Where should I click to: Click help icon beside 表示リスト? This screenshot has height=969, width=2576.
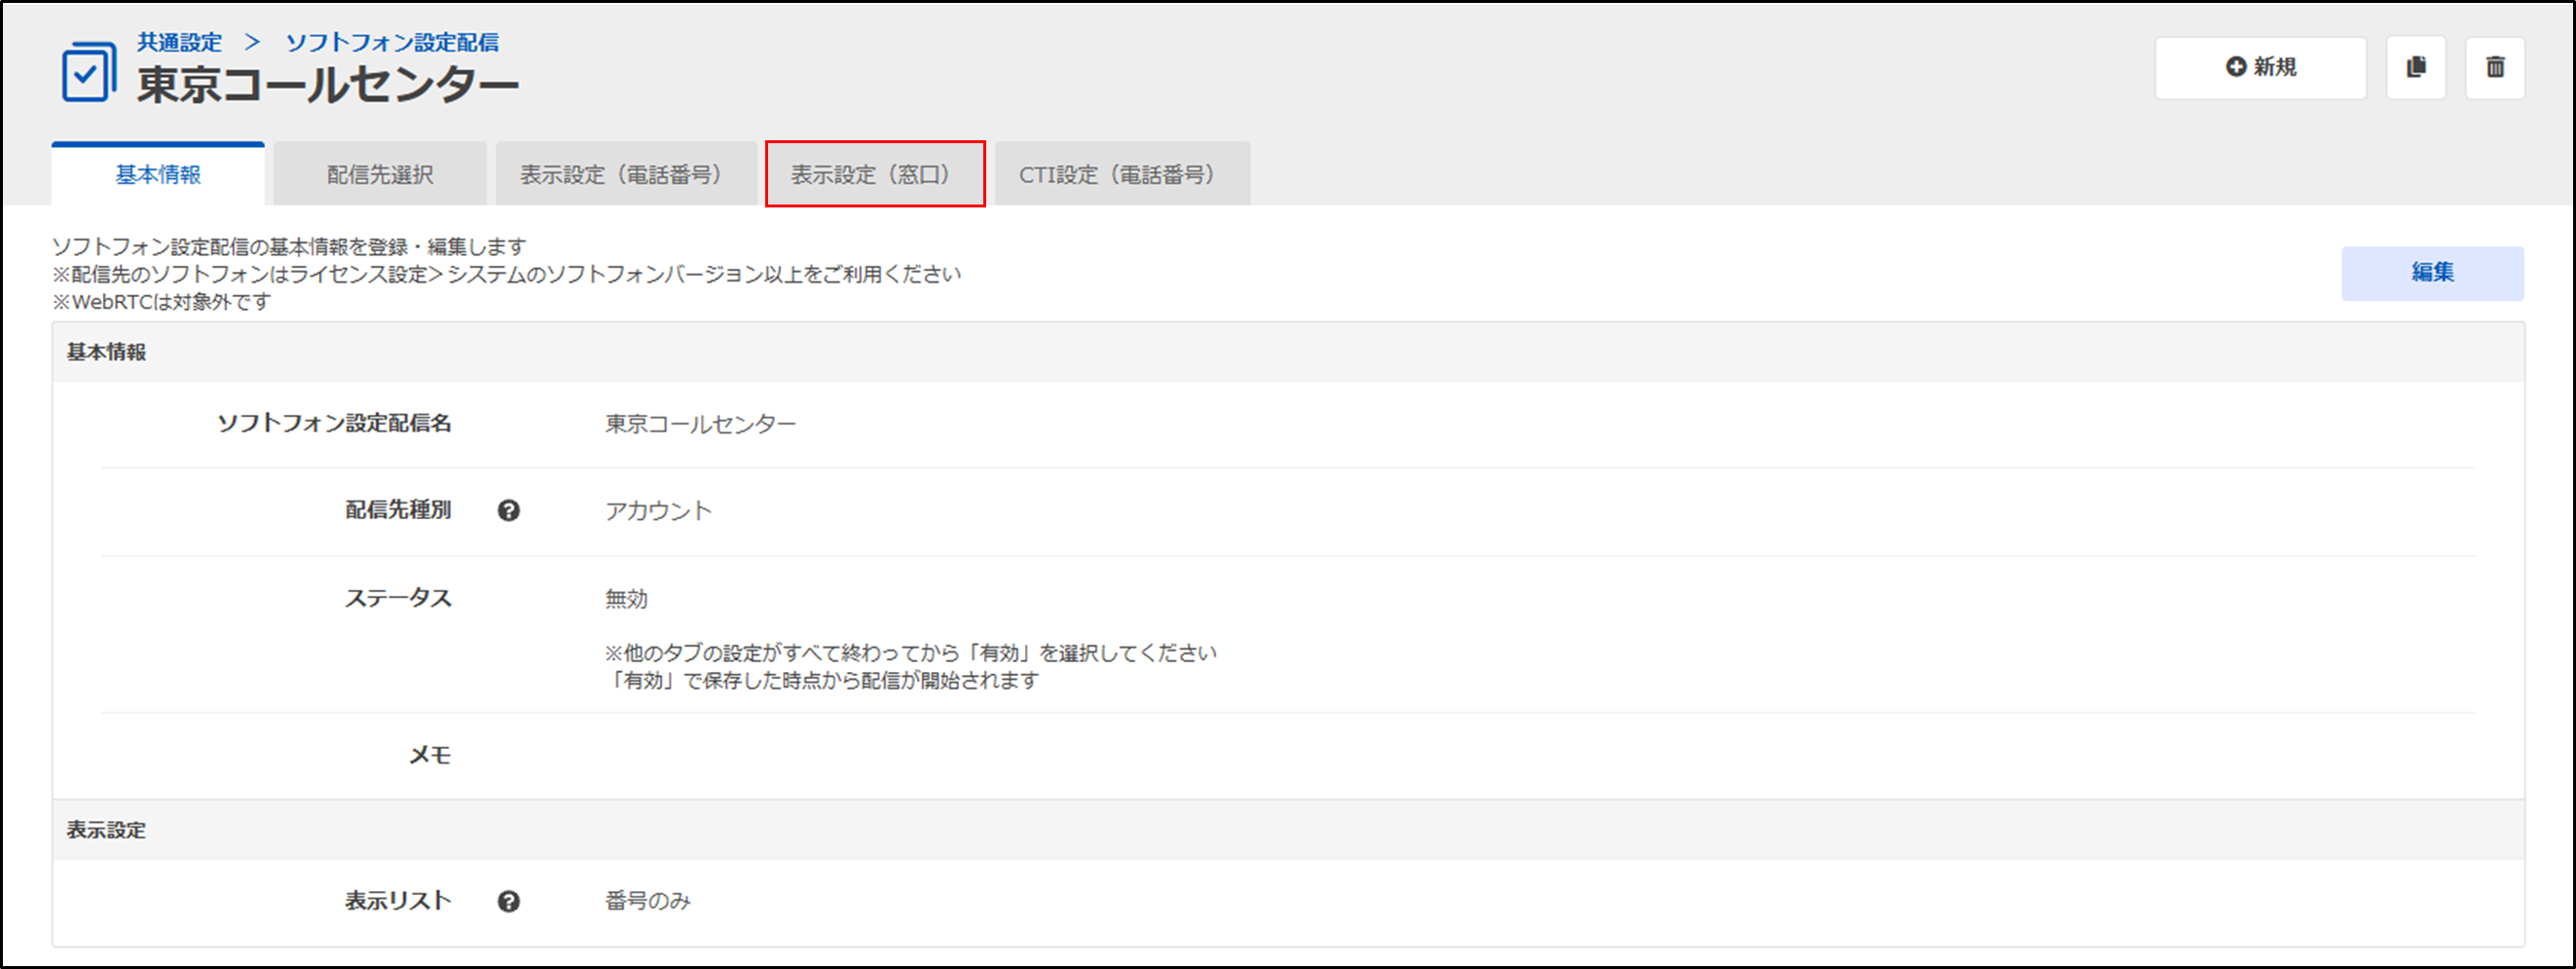(508, 902)
